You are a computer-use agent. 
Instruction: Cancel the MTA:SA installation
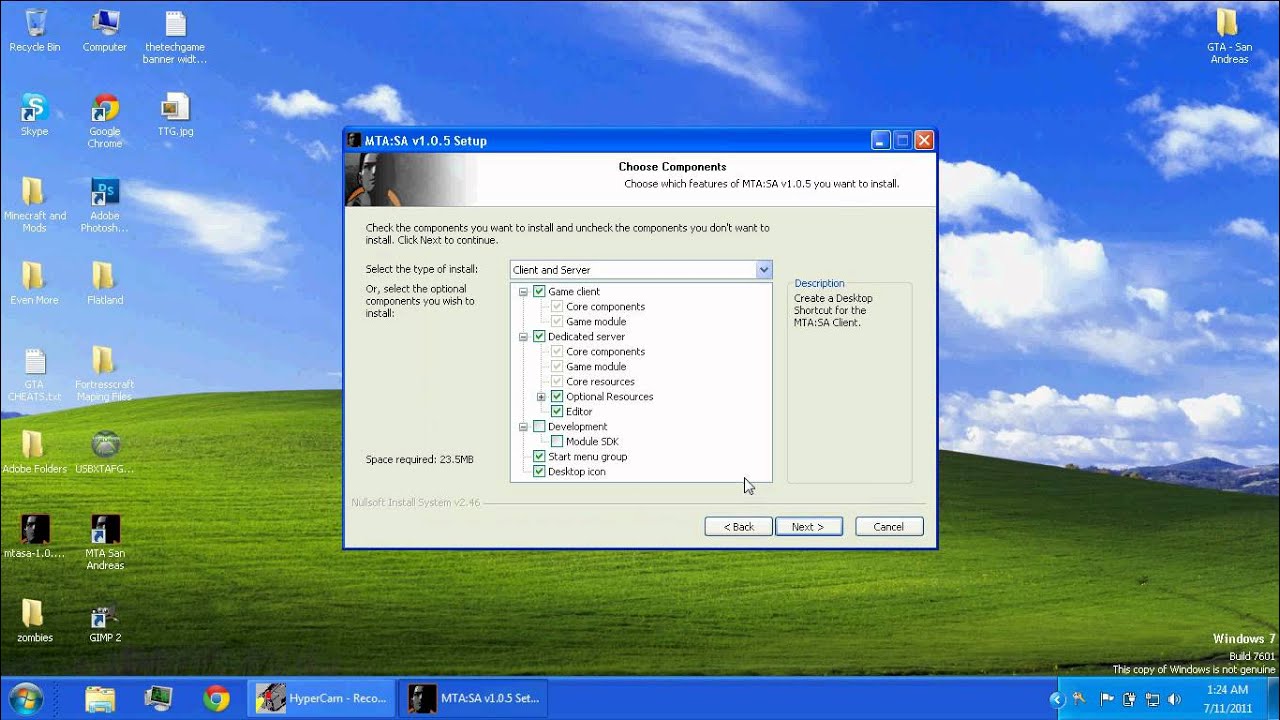[x=888, y=527]
